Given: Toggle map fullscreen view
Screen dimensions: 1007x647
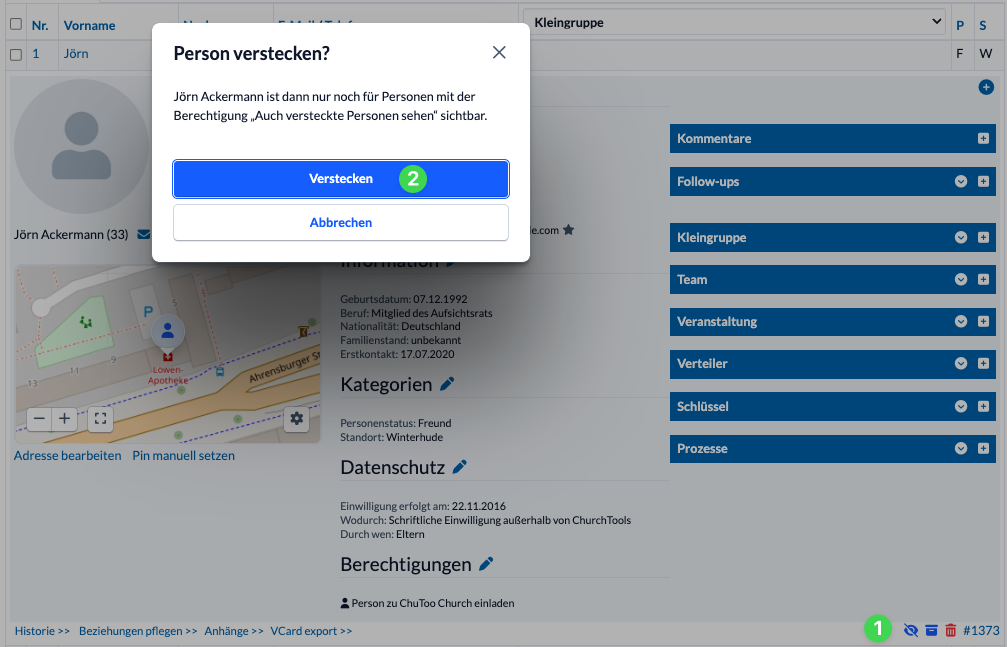Looking at the screenshot, I should [100, 419].
